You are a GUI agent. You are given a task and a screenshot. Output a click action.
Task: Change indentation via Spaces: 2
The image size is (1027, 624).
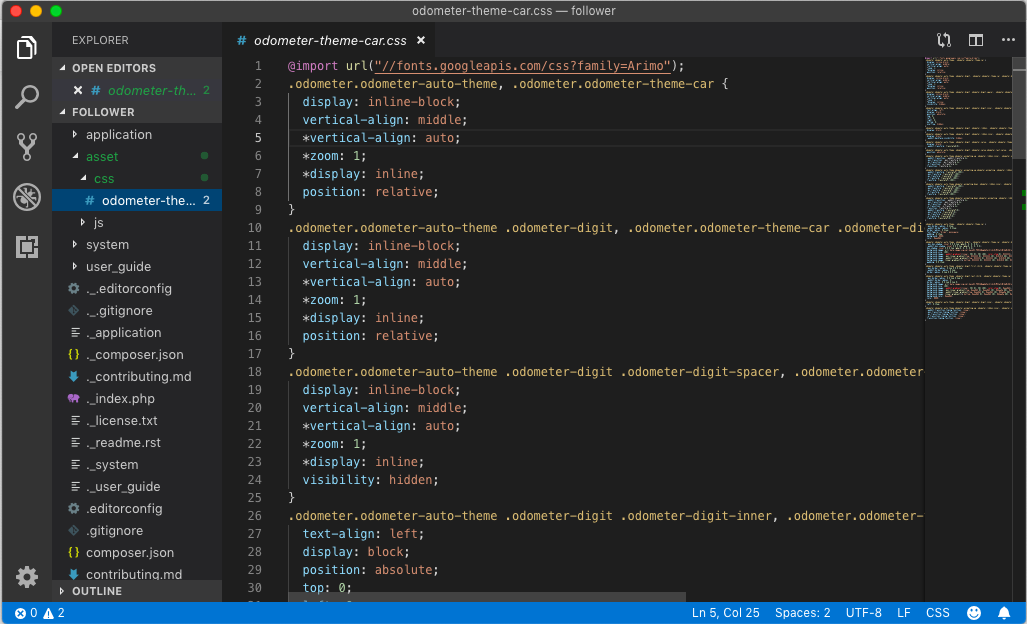(x=802, y=613)
